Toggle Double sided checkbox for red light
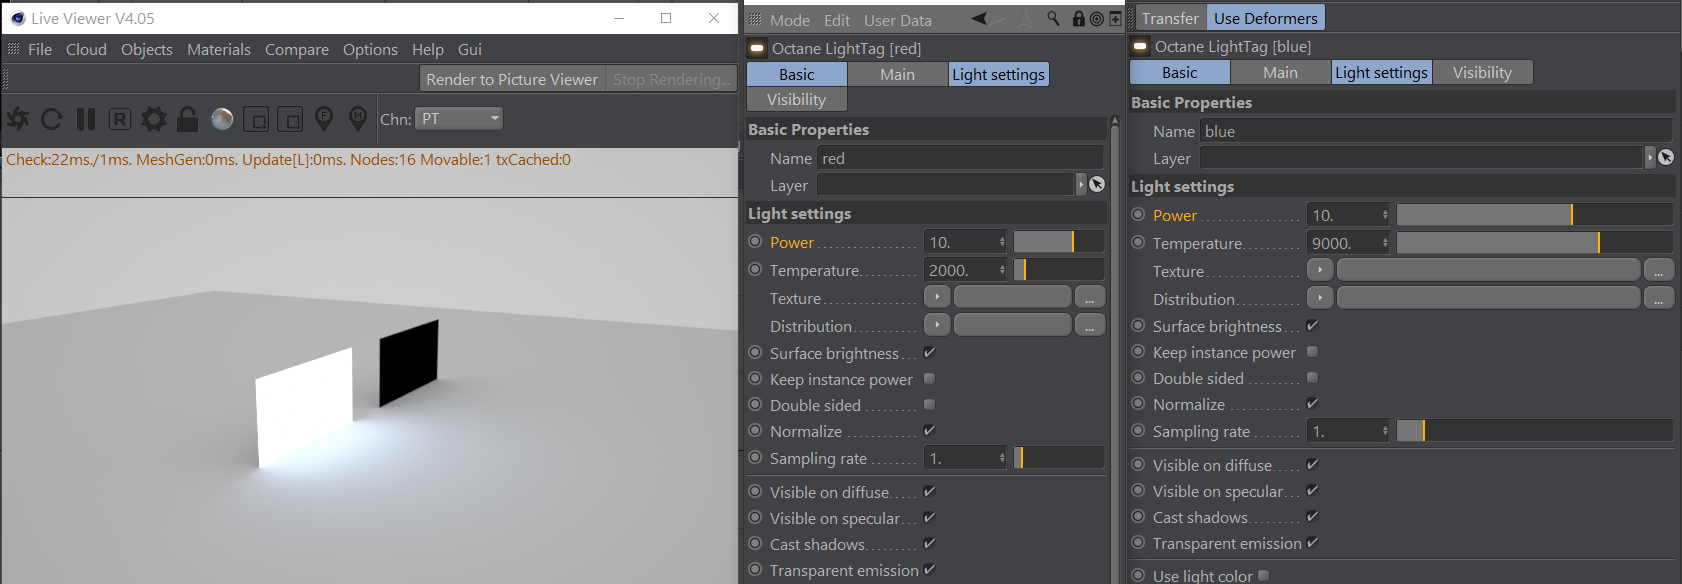Screen dimensions: 1682x584 tap(929, 405)
